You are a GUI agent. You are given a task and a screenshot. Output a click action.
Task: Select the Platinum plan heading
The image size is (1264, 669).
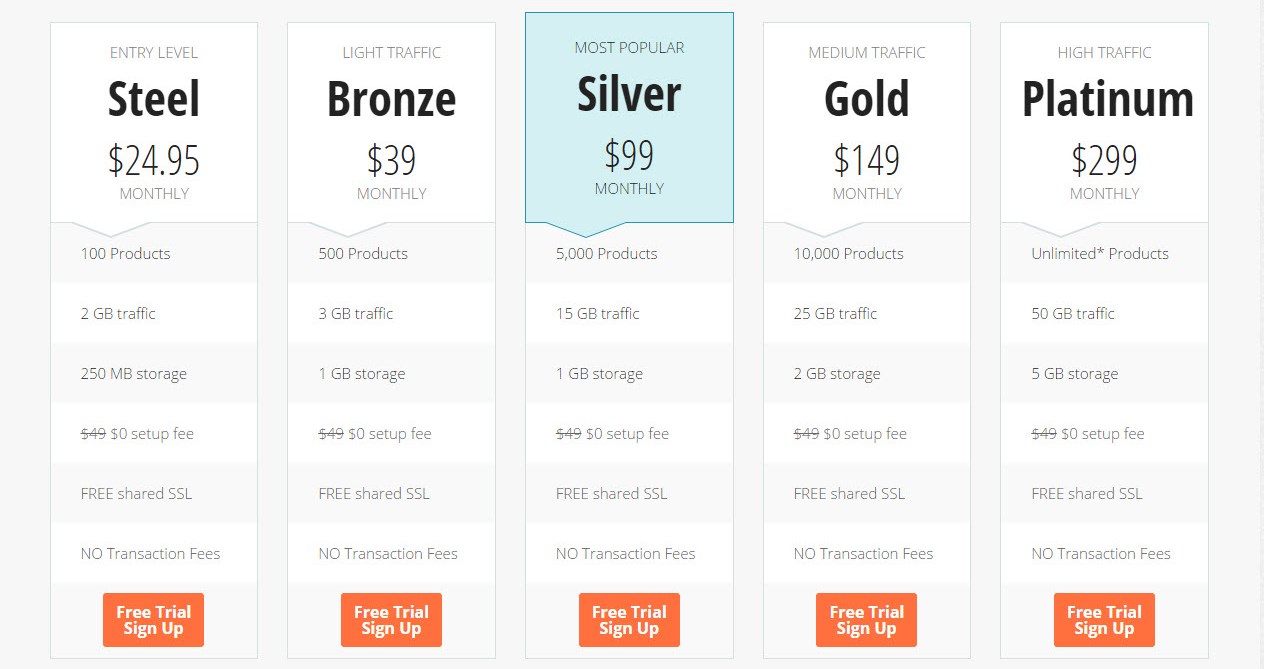[x=1107, y=99]
